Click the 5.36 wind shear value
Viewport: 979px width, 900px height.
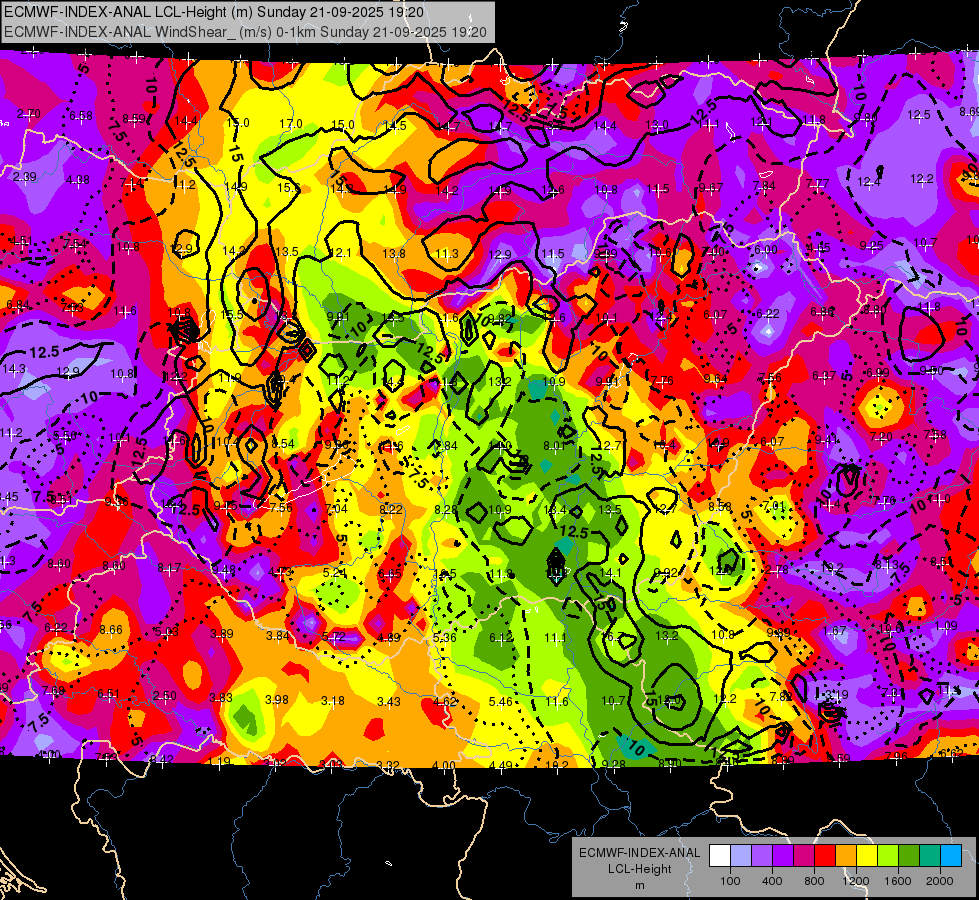[x=445, y=638]
